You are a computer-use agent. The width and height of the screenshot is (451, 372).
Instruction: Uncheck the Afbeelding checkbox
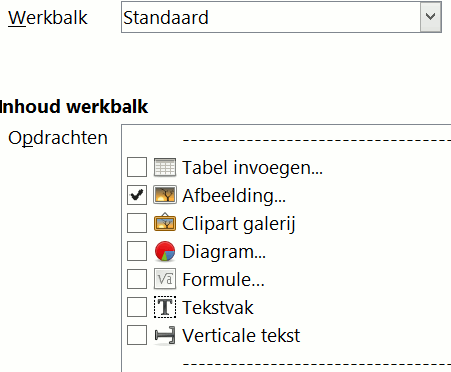pos(137,195)
